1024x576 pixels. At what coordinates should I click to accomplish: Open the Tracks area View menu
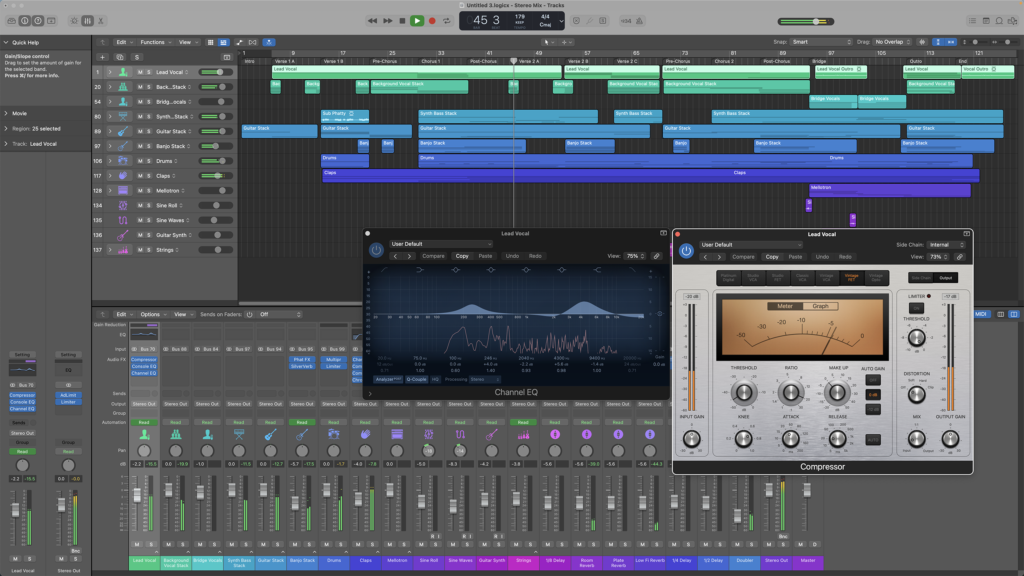pyautogui.click(x=187, y=42)
